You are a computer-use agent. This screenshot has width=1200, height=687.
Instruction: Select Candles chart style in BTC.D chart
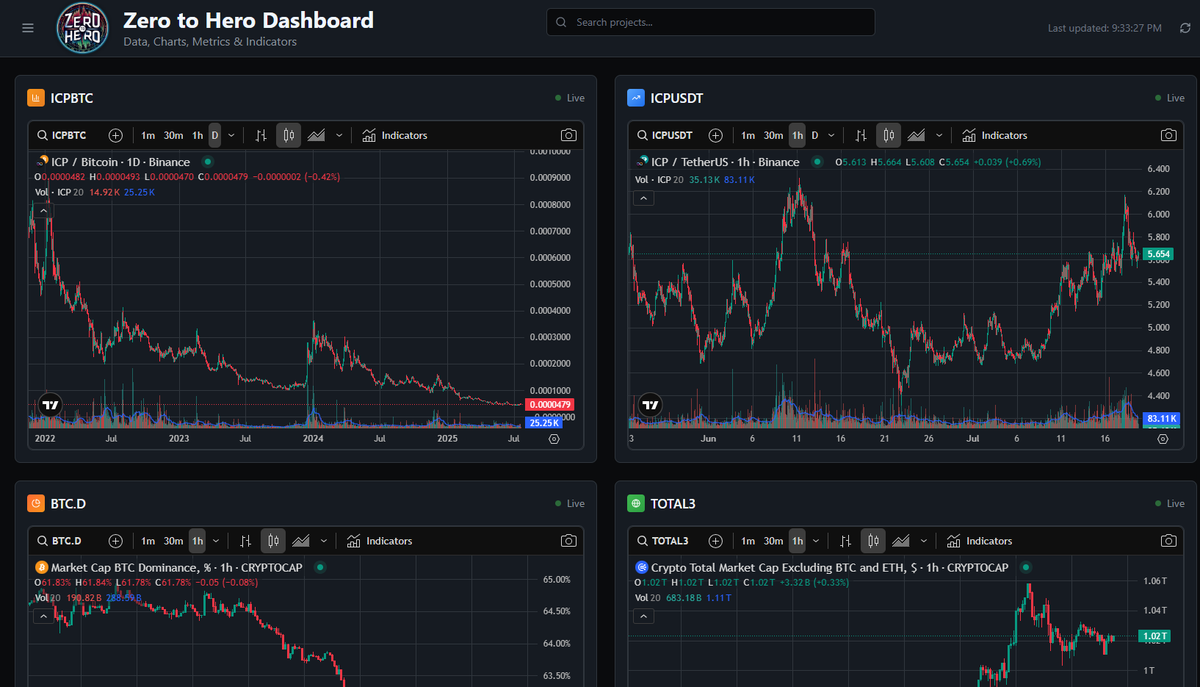273,541
